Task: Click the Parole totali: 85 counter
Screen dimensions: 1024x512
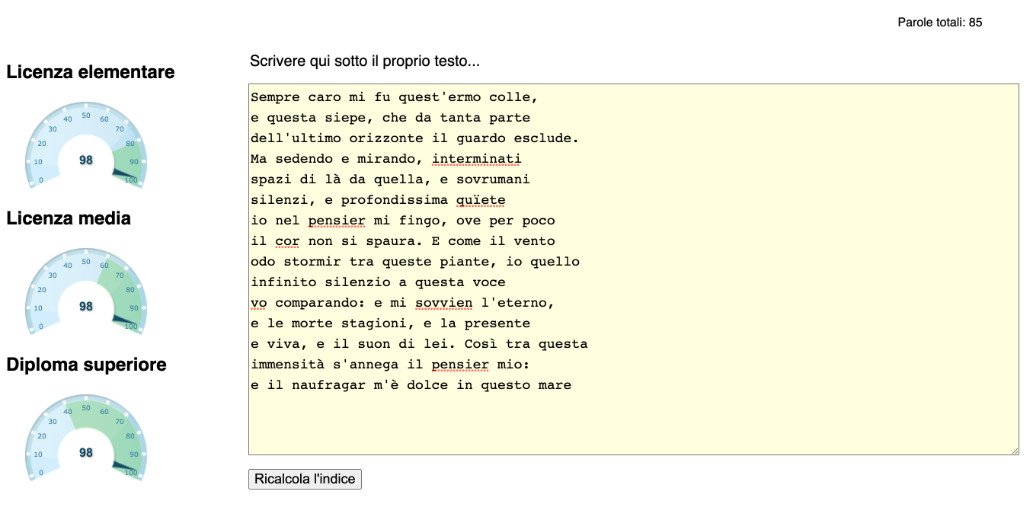Action: pos(940,23)
